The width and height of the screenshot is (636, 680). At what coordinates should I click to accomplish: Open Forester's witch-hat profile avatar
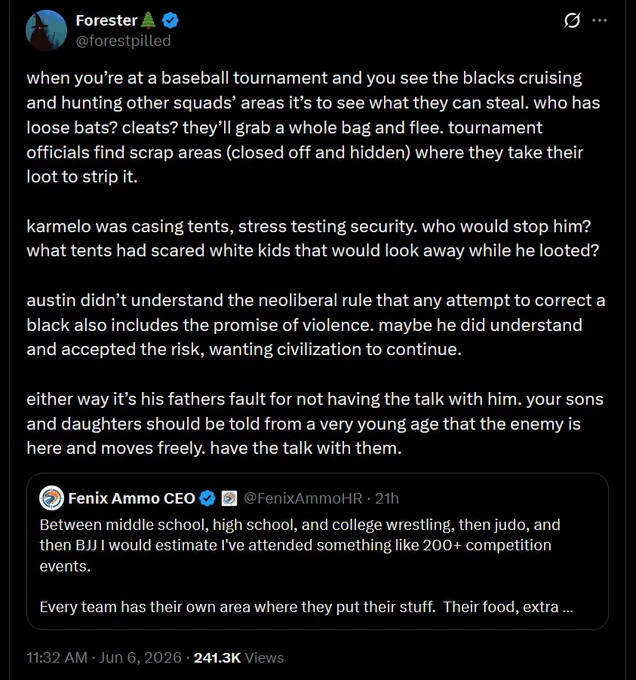(46, 30)
